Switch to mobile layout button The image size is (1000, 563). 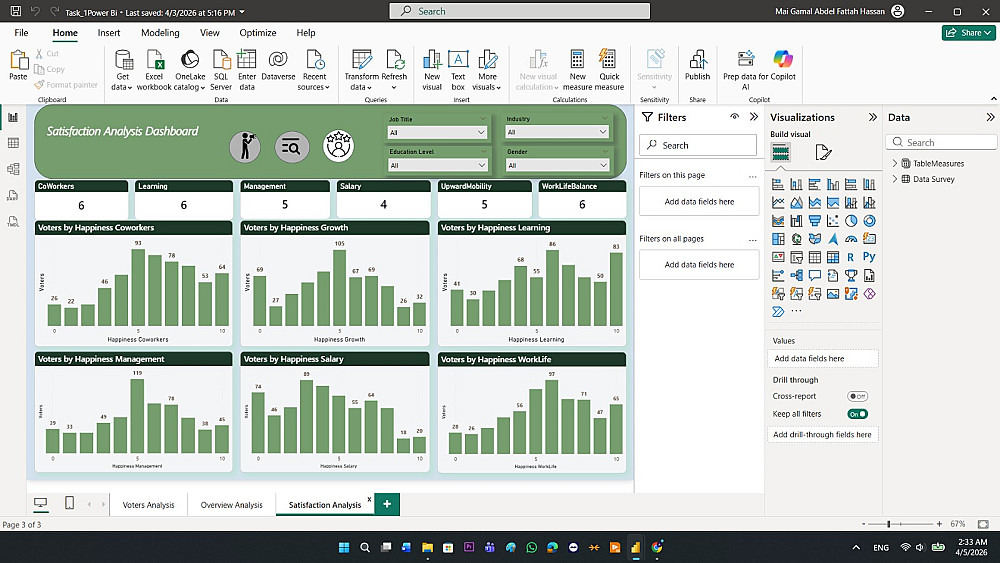point(70,503)
